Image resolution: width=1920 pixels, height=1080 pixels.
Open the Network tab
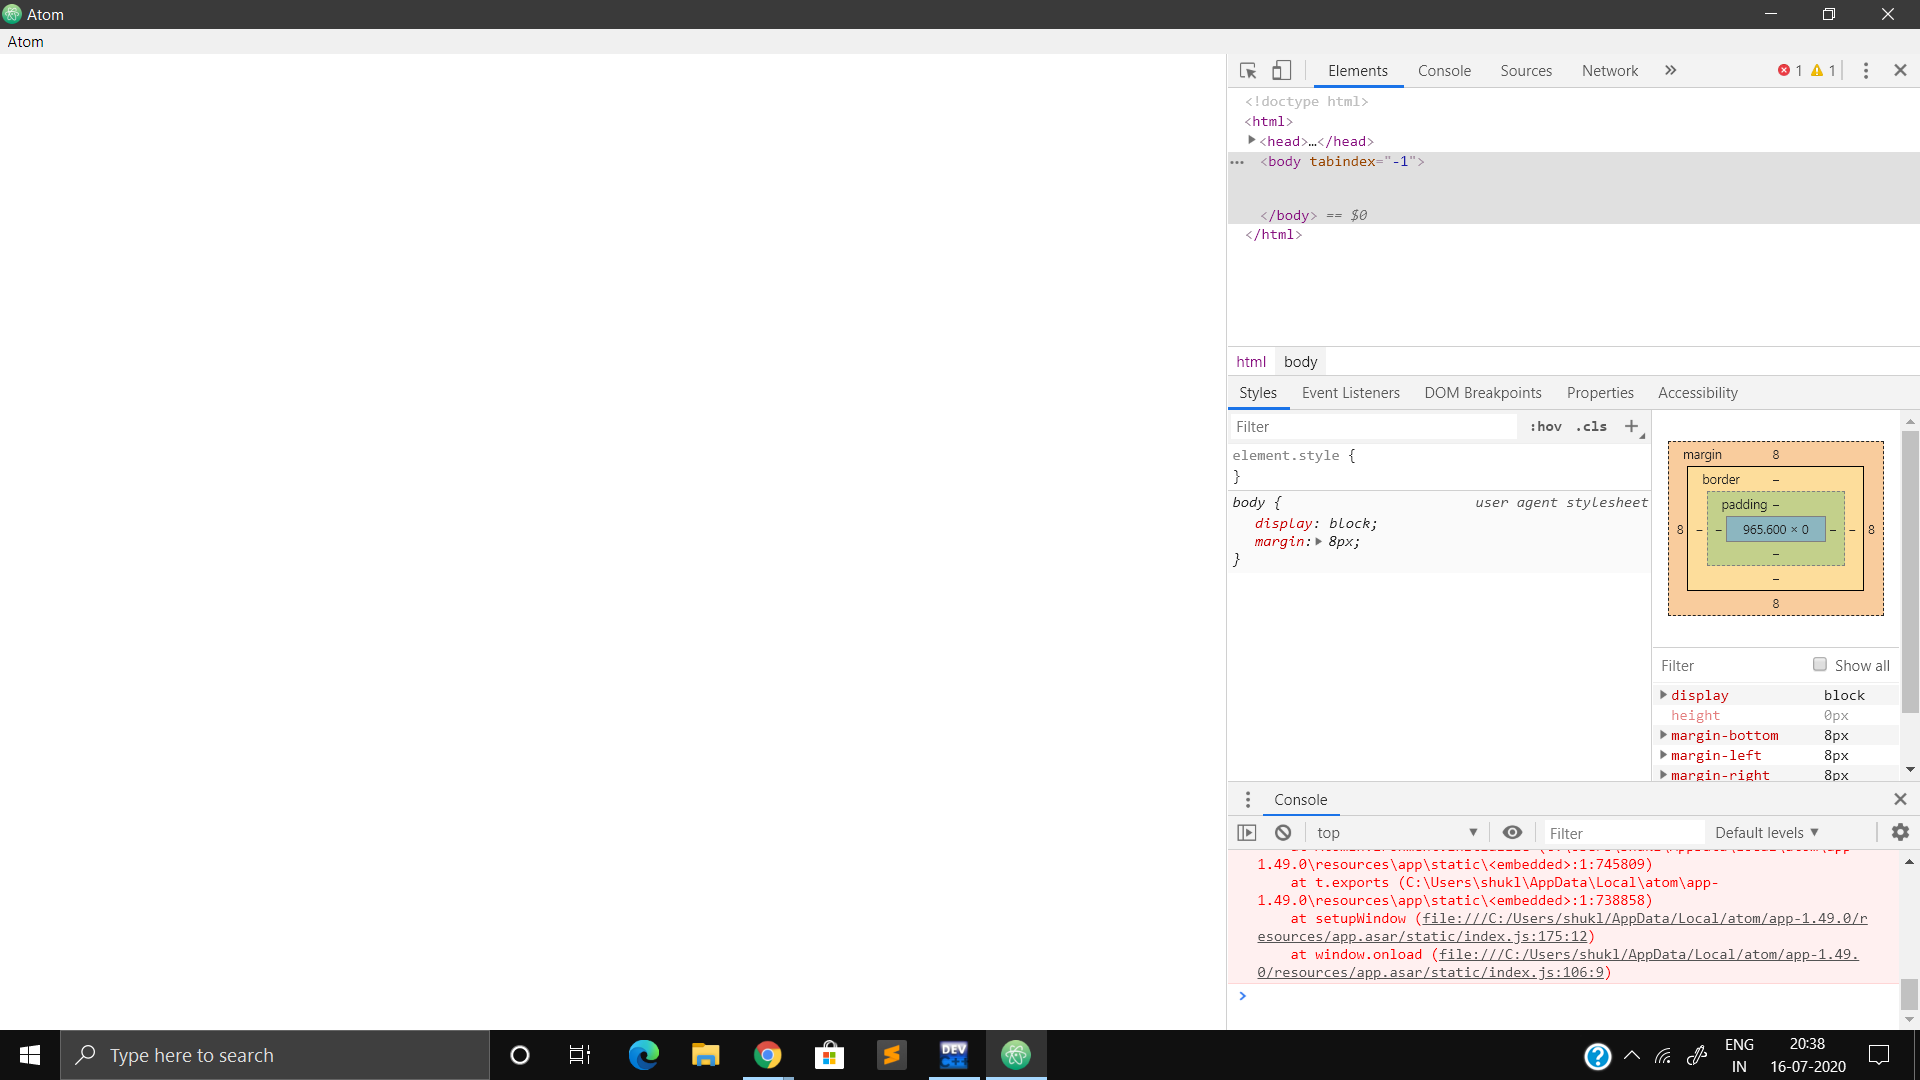1610,71
